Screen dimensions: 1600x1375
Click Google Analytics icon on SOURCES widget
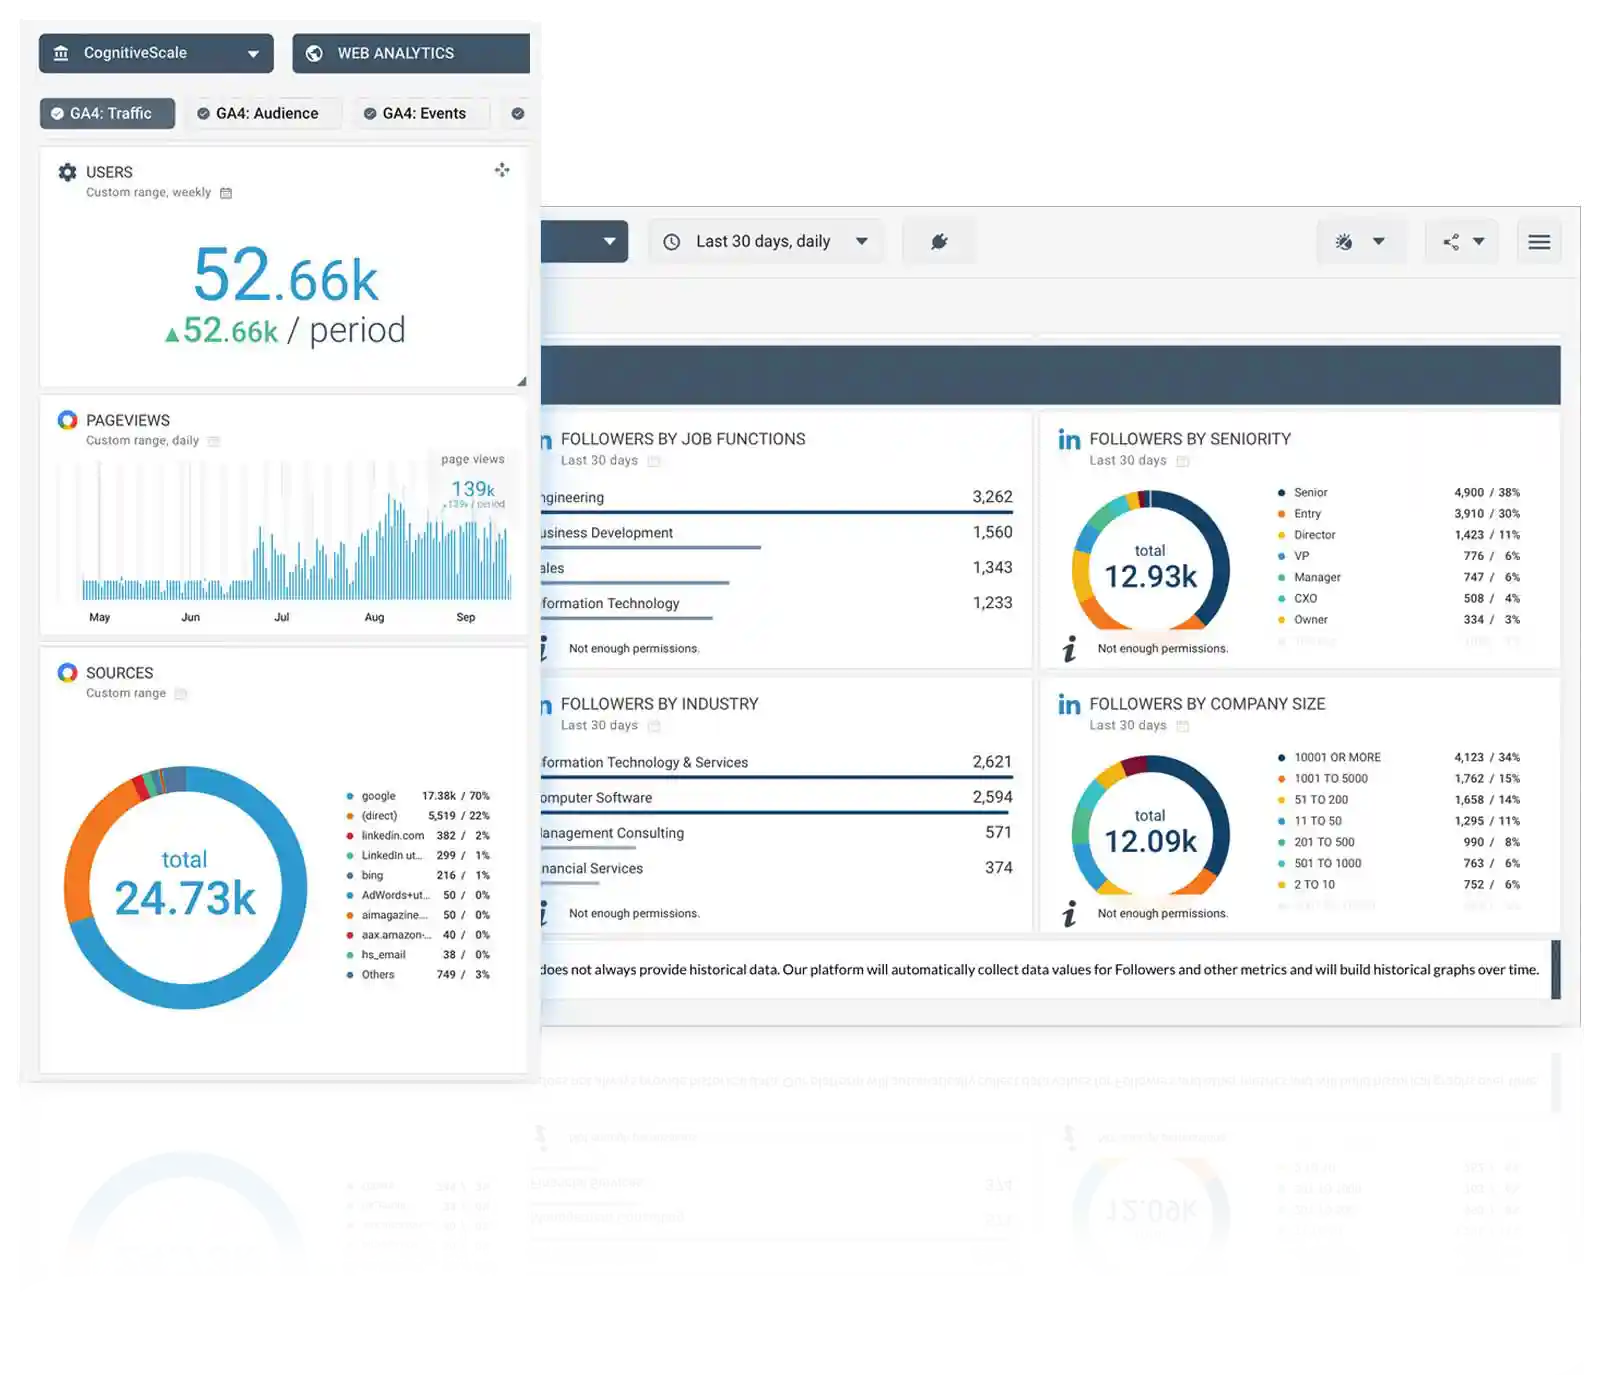point(67,673)
